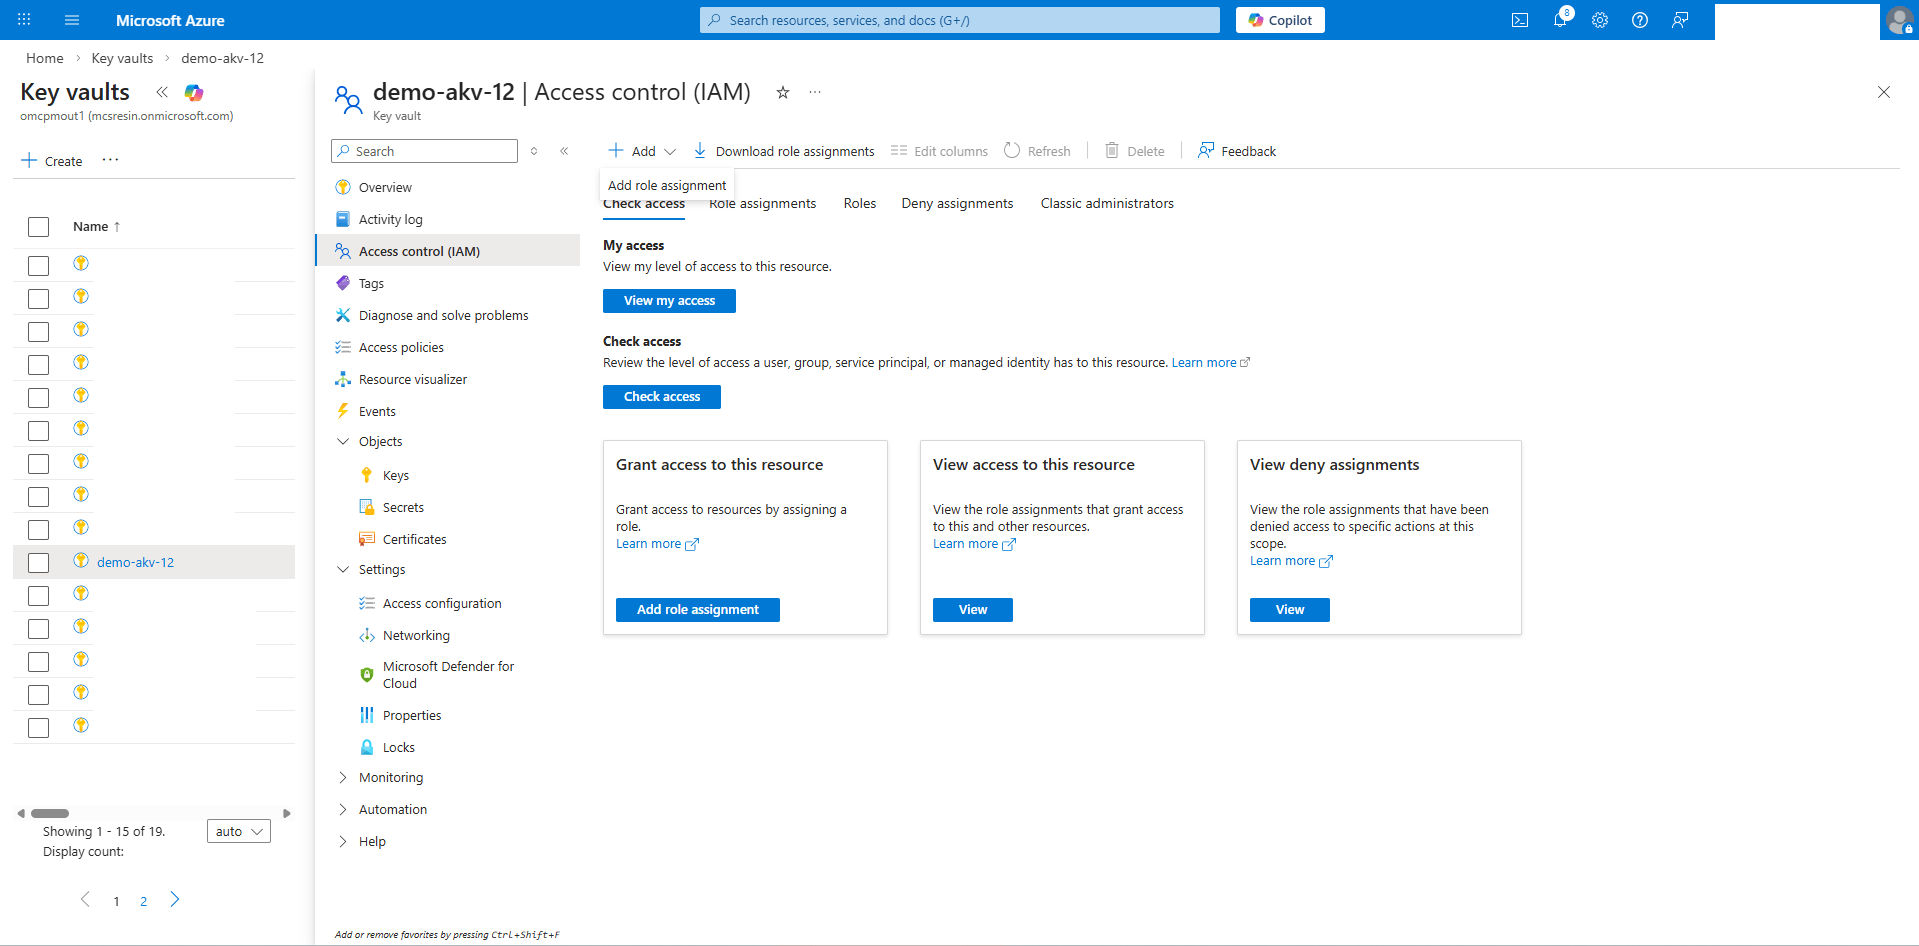Open the Classic administrators tab

[1107, 203]
